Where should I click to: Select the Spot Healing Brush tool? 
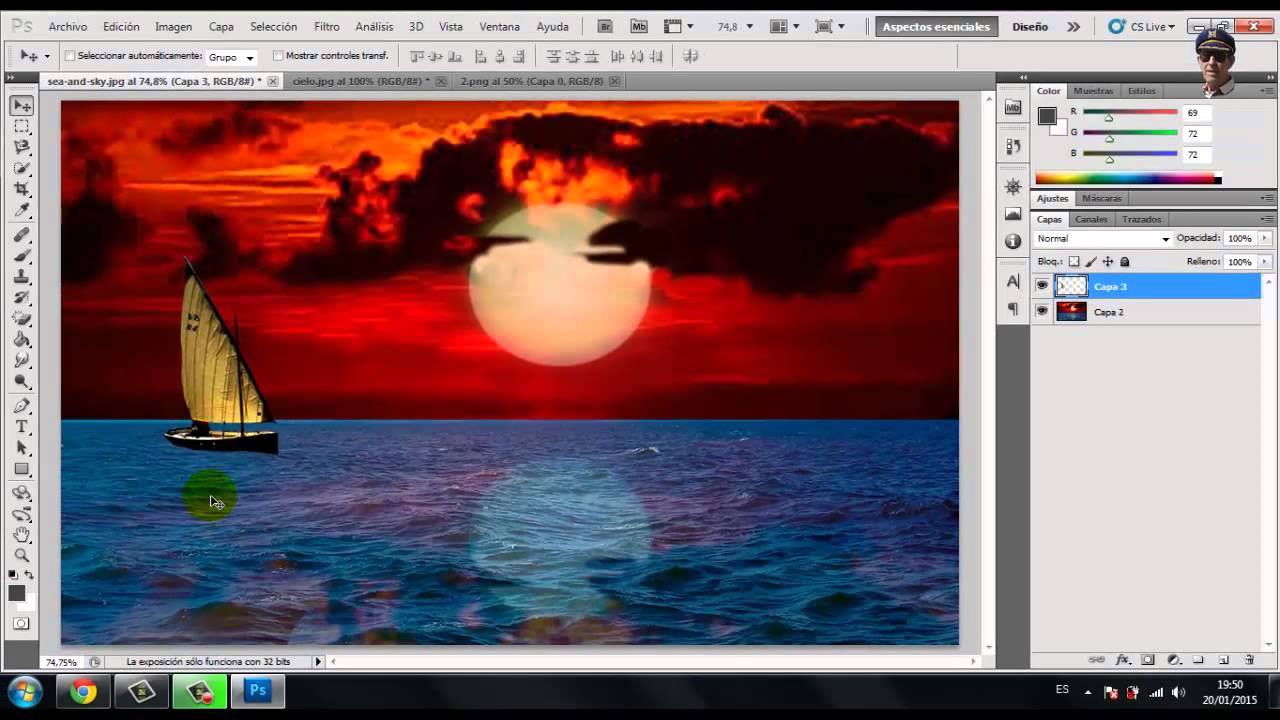tap(22, 235)
